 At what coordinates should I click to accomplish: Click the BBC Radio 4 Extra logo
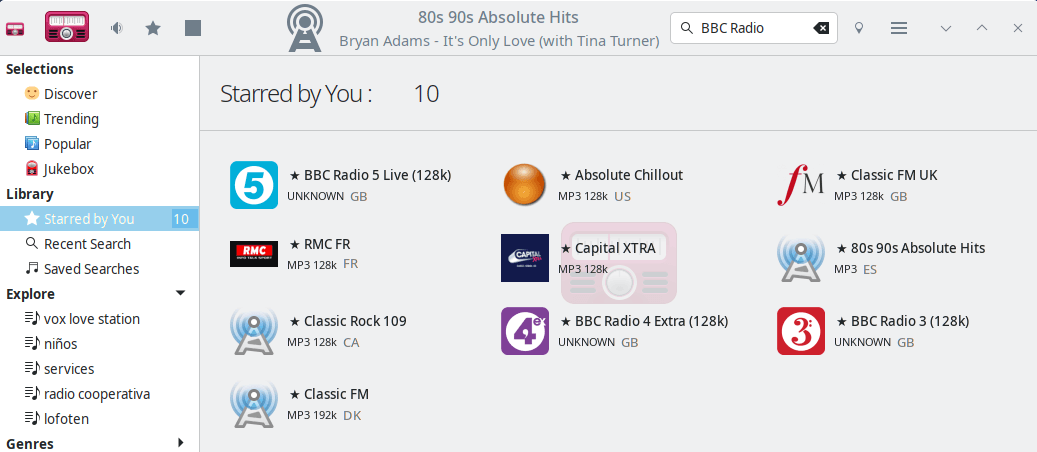tap(525, 331)
